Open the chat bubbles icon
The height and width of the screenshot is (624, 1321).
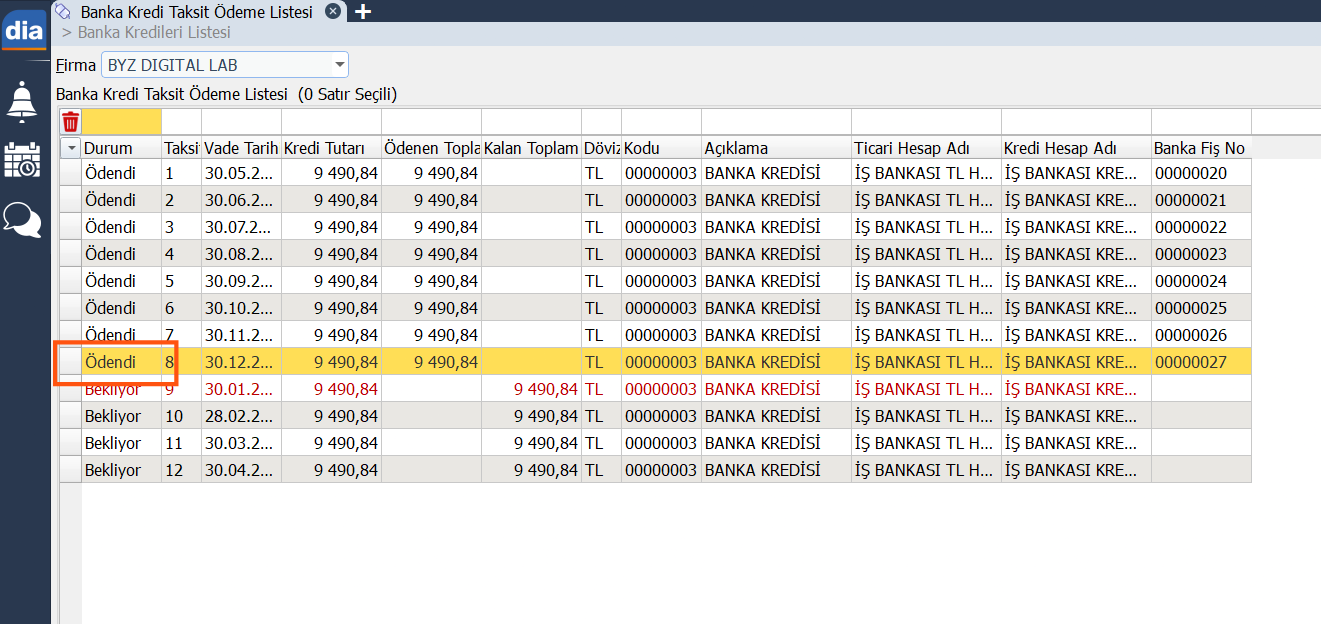pyautogui.click(x=22, y=219)
